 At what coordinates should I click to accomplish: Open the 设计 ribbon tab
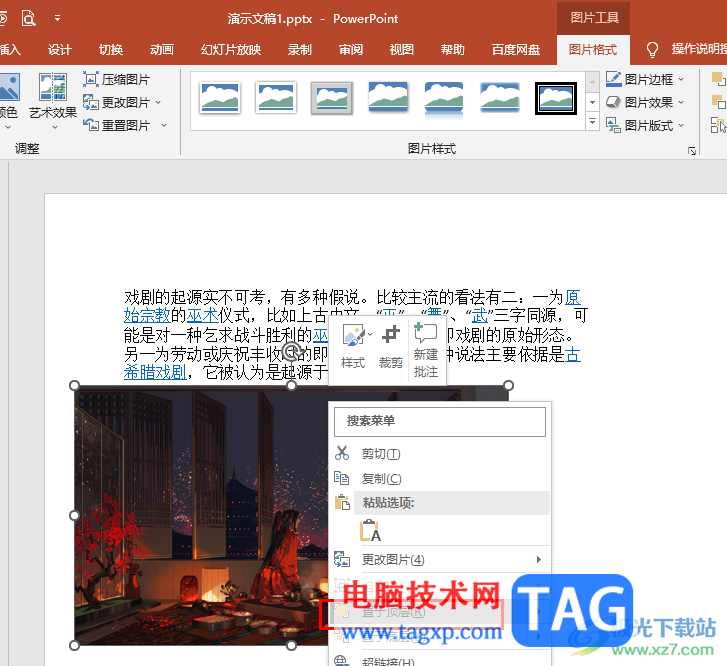pyautogui.click(x=60, y=49)
